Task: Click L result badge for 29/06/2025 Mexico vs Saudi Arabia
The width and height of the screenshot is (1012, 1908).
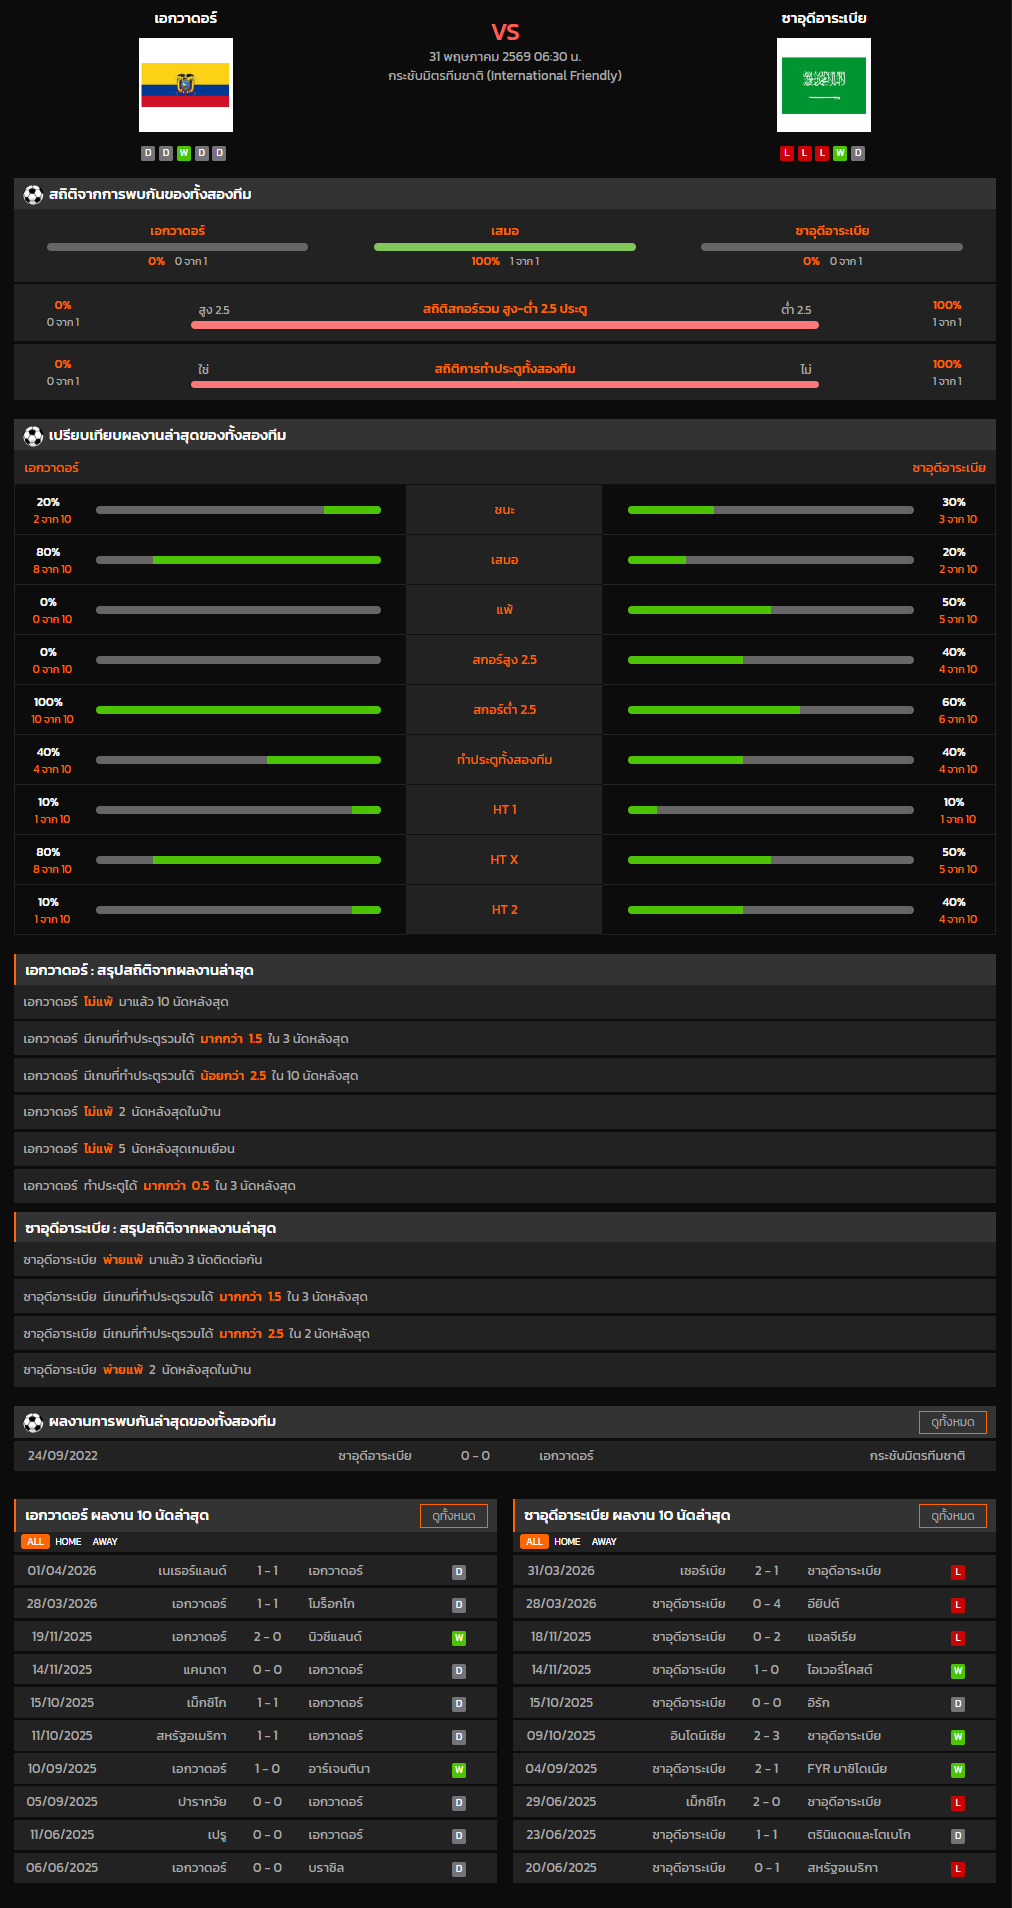Action: pos(958,1803)
